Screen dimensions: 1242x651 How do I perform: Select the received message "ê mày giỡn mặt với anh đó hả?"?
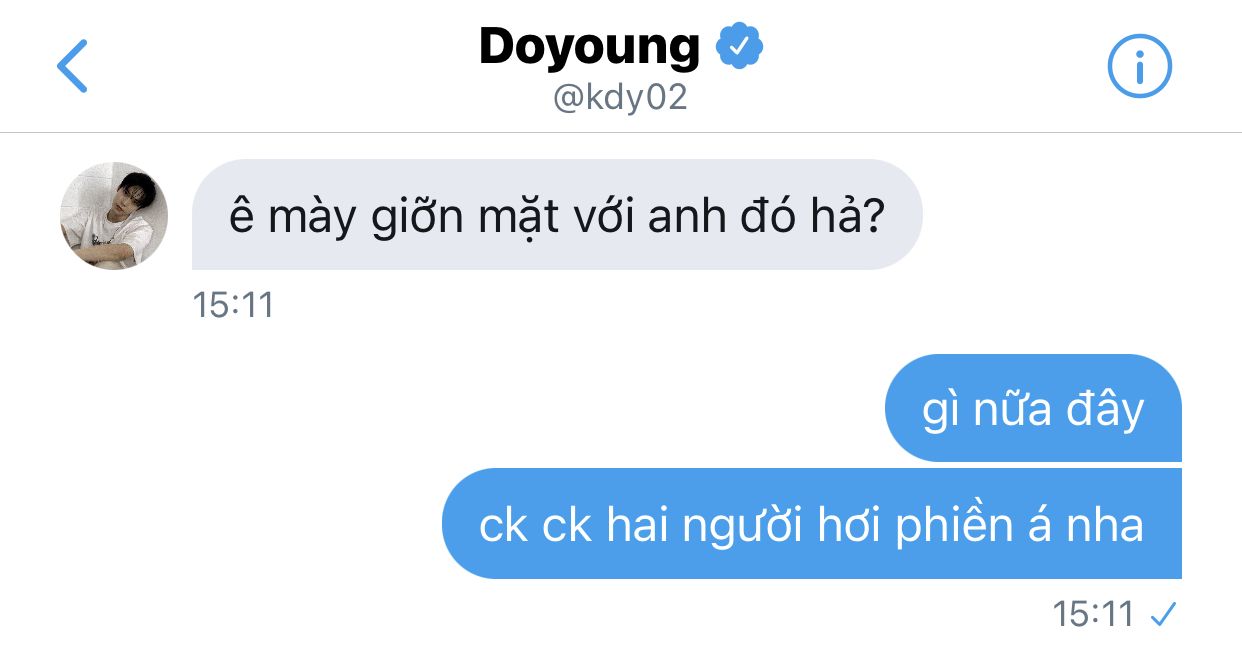(557, 215)
